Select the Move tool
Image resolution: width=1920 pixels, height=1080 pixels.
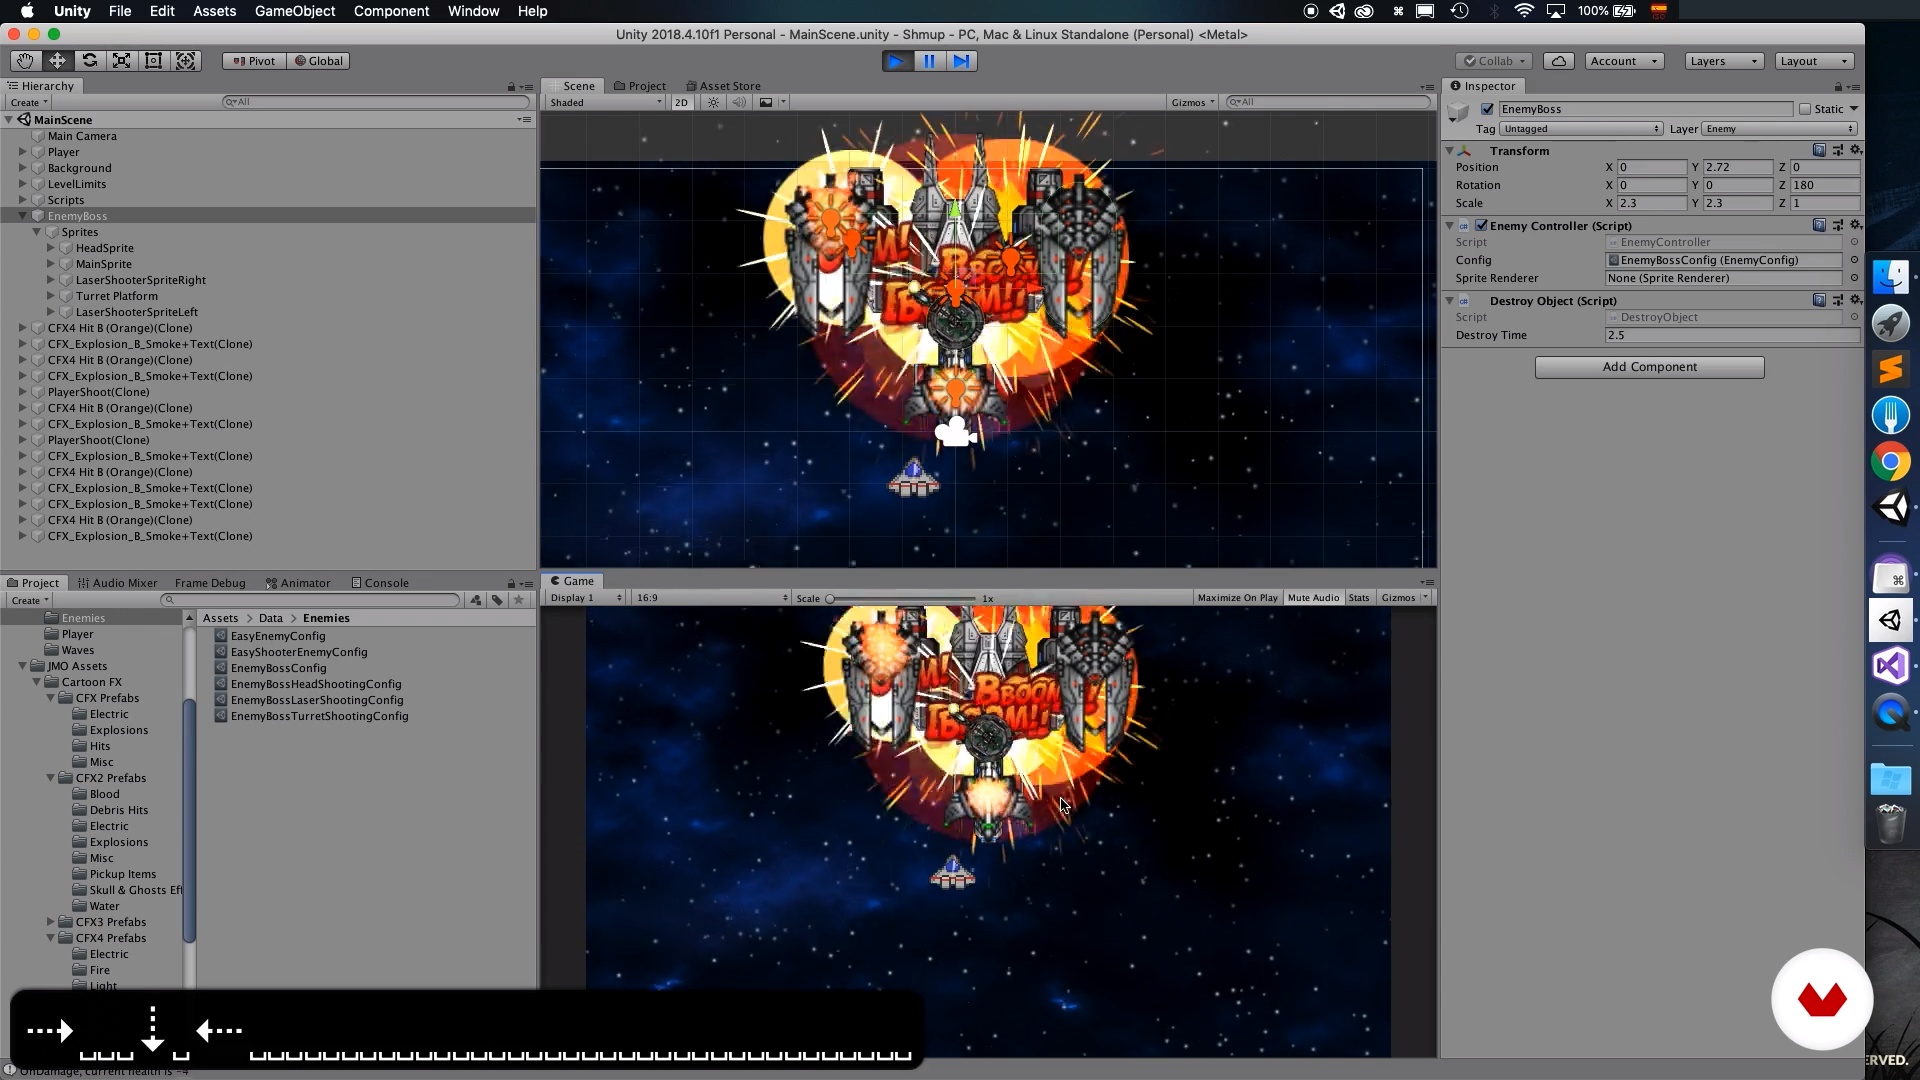57,61
